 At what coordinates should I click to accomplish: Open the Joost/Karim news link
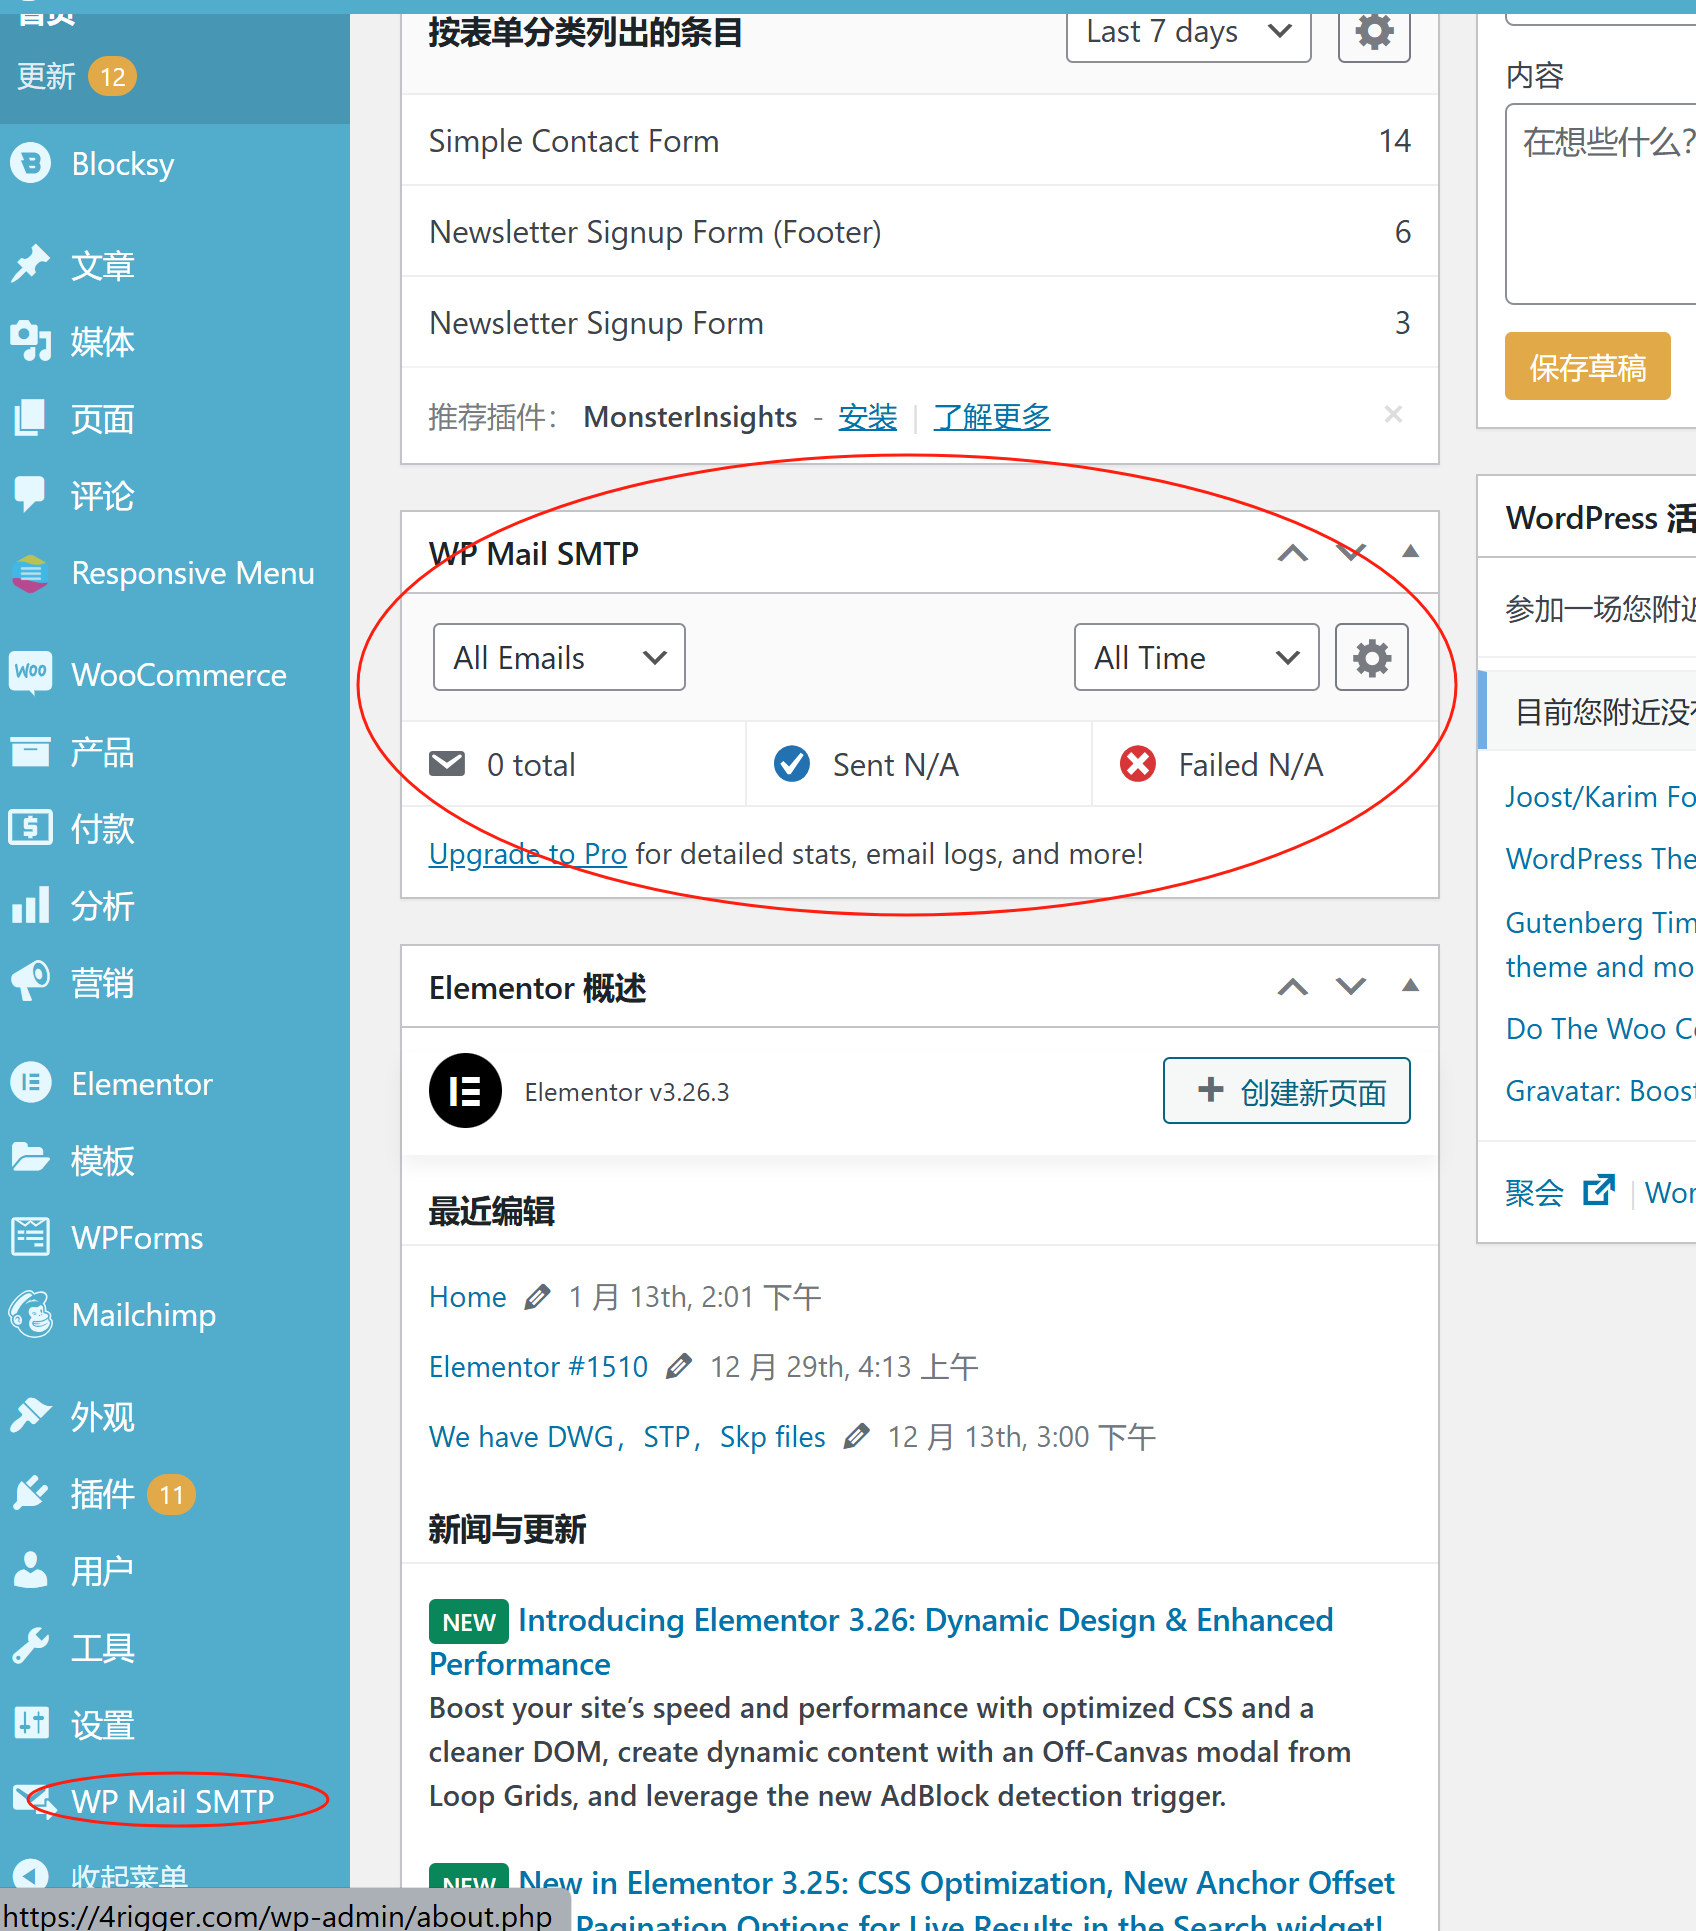[x=1601, y=796]
